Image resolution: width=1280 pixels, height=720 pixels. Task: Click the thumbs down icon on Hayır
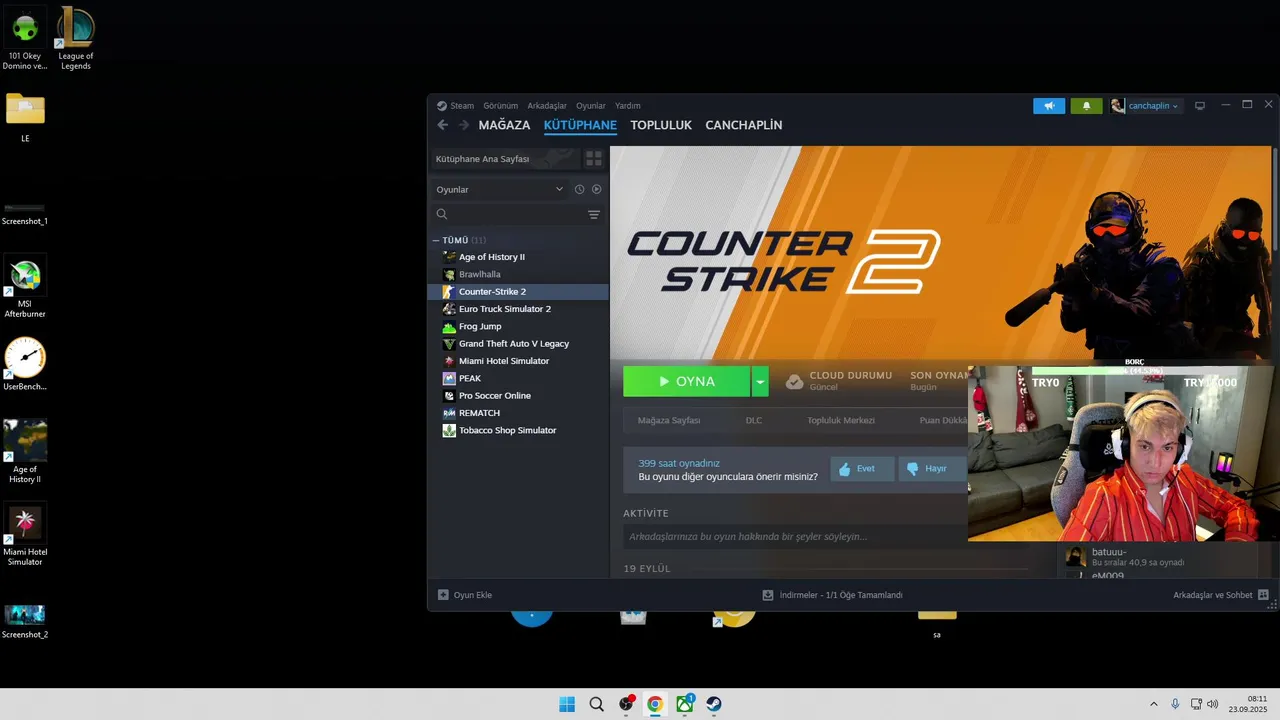[x=913, y=469]
